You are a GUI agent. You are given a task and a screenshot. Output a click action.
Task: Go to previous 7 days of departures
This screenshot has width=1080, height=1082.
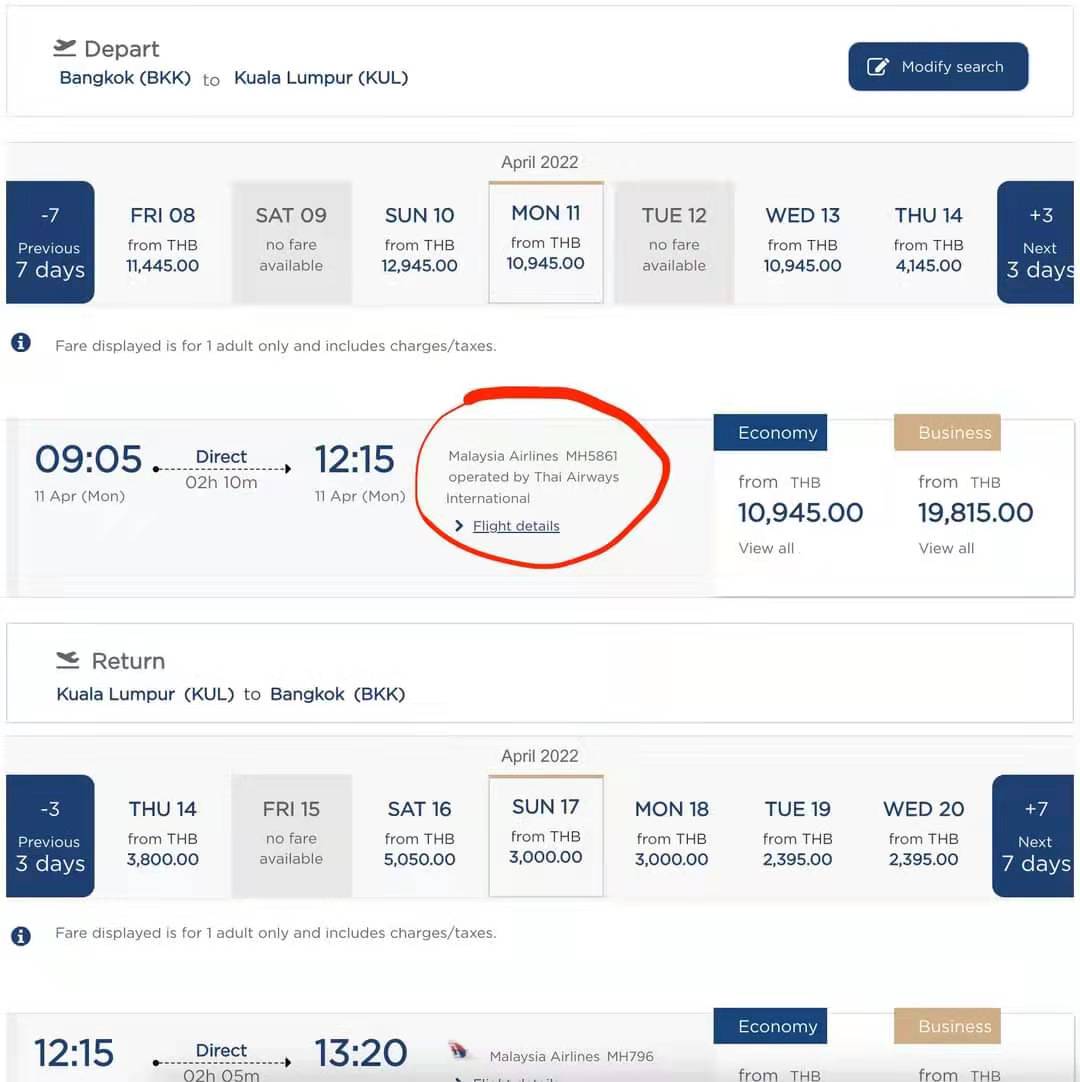click(50, 242)
